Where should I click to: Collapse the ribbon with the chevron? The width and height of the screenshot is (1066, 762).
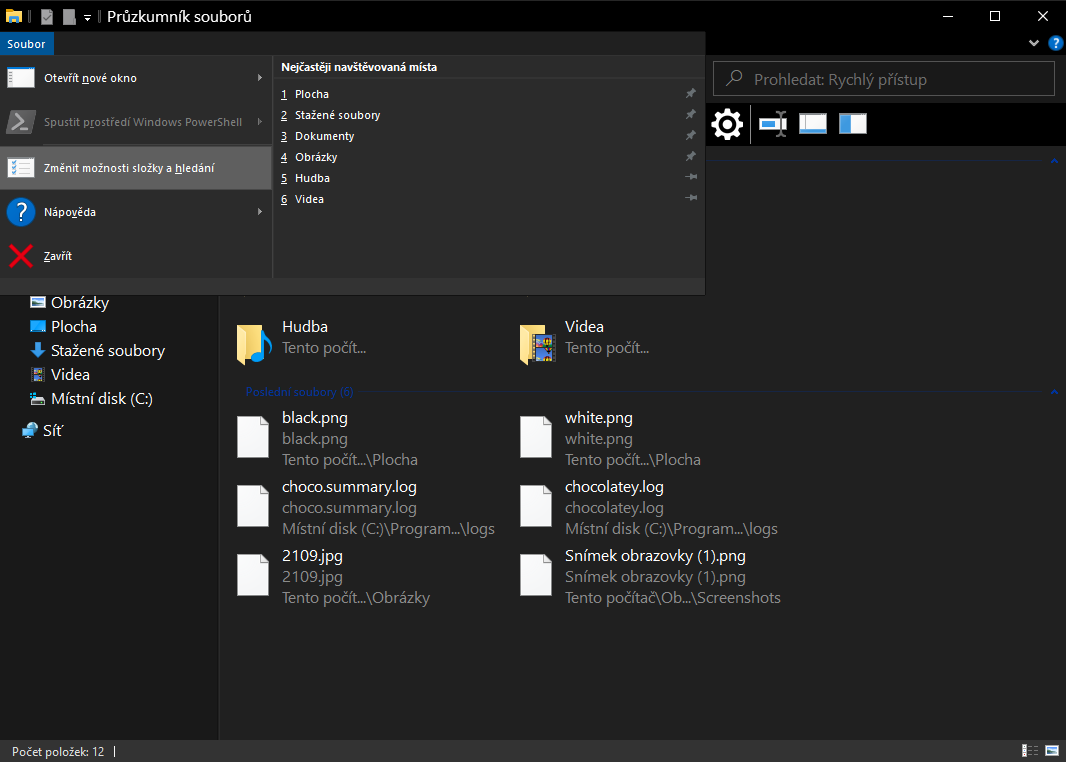pyautogui.click(x=1034, y=44)
